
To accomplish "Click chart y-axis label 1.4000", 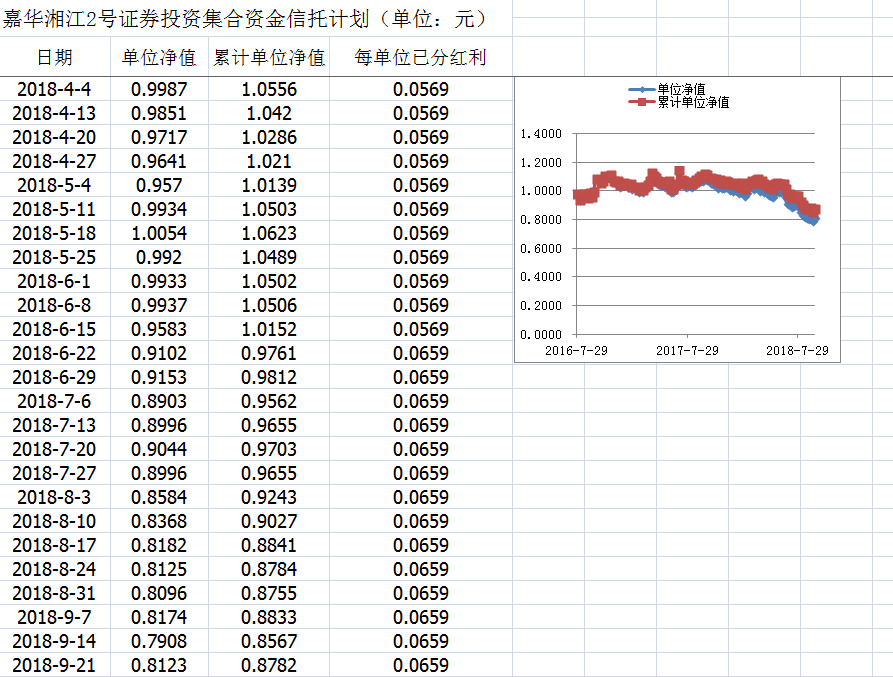I will [541, 134].
